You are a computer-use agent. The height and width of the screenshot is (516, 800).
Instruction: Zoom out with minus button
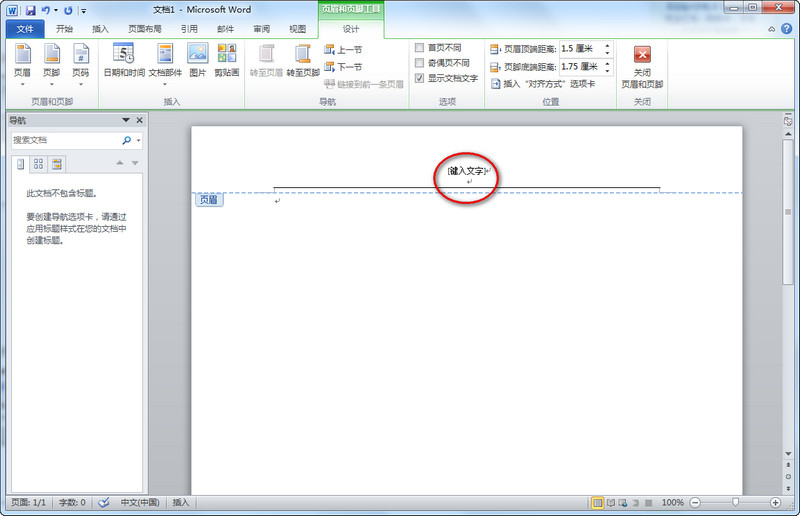click(x=695, y=503)
